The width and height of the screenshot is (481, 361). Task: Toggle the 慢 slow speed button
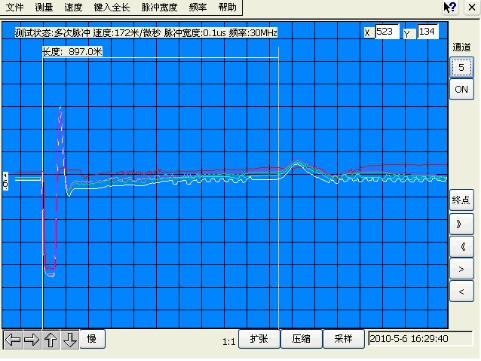(x=92, y=339)
